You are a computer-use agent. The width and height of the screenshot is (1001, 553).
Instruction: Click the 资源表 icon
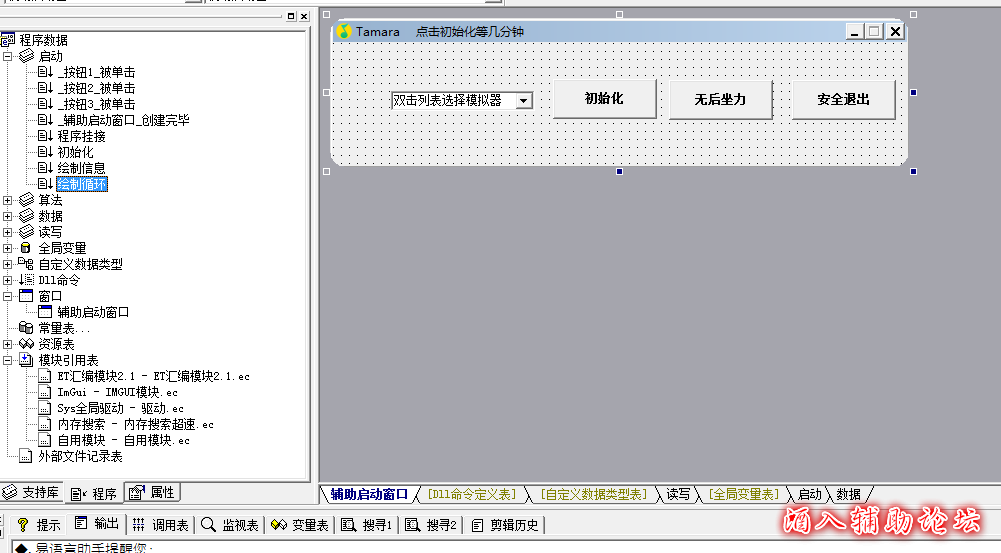[26, 344]
